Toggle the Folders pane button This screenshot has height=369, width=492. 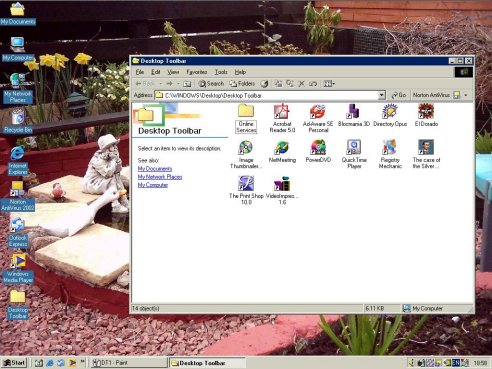(x=242, y=84)
